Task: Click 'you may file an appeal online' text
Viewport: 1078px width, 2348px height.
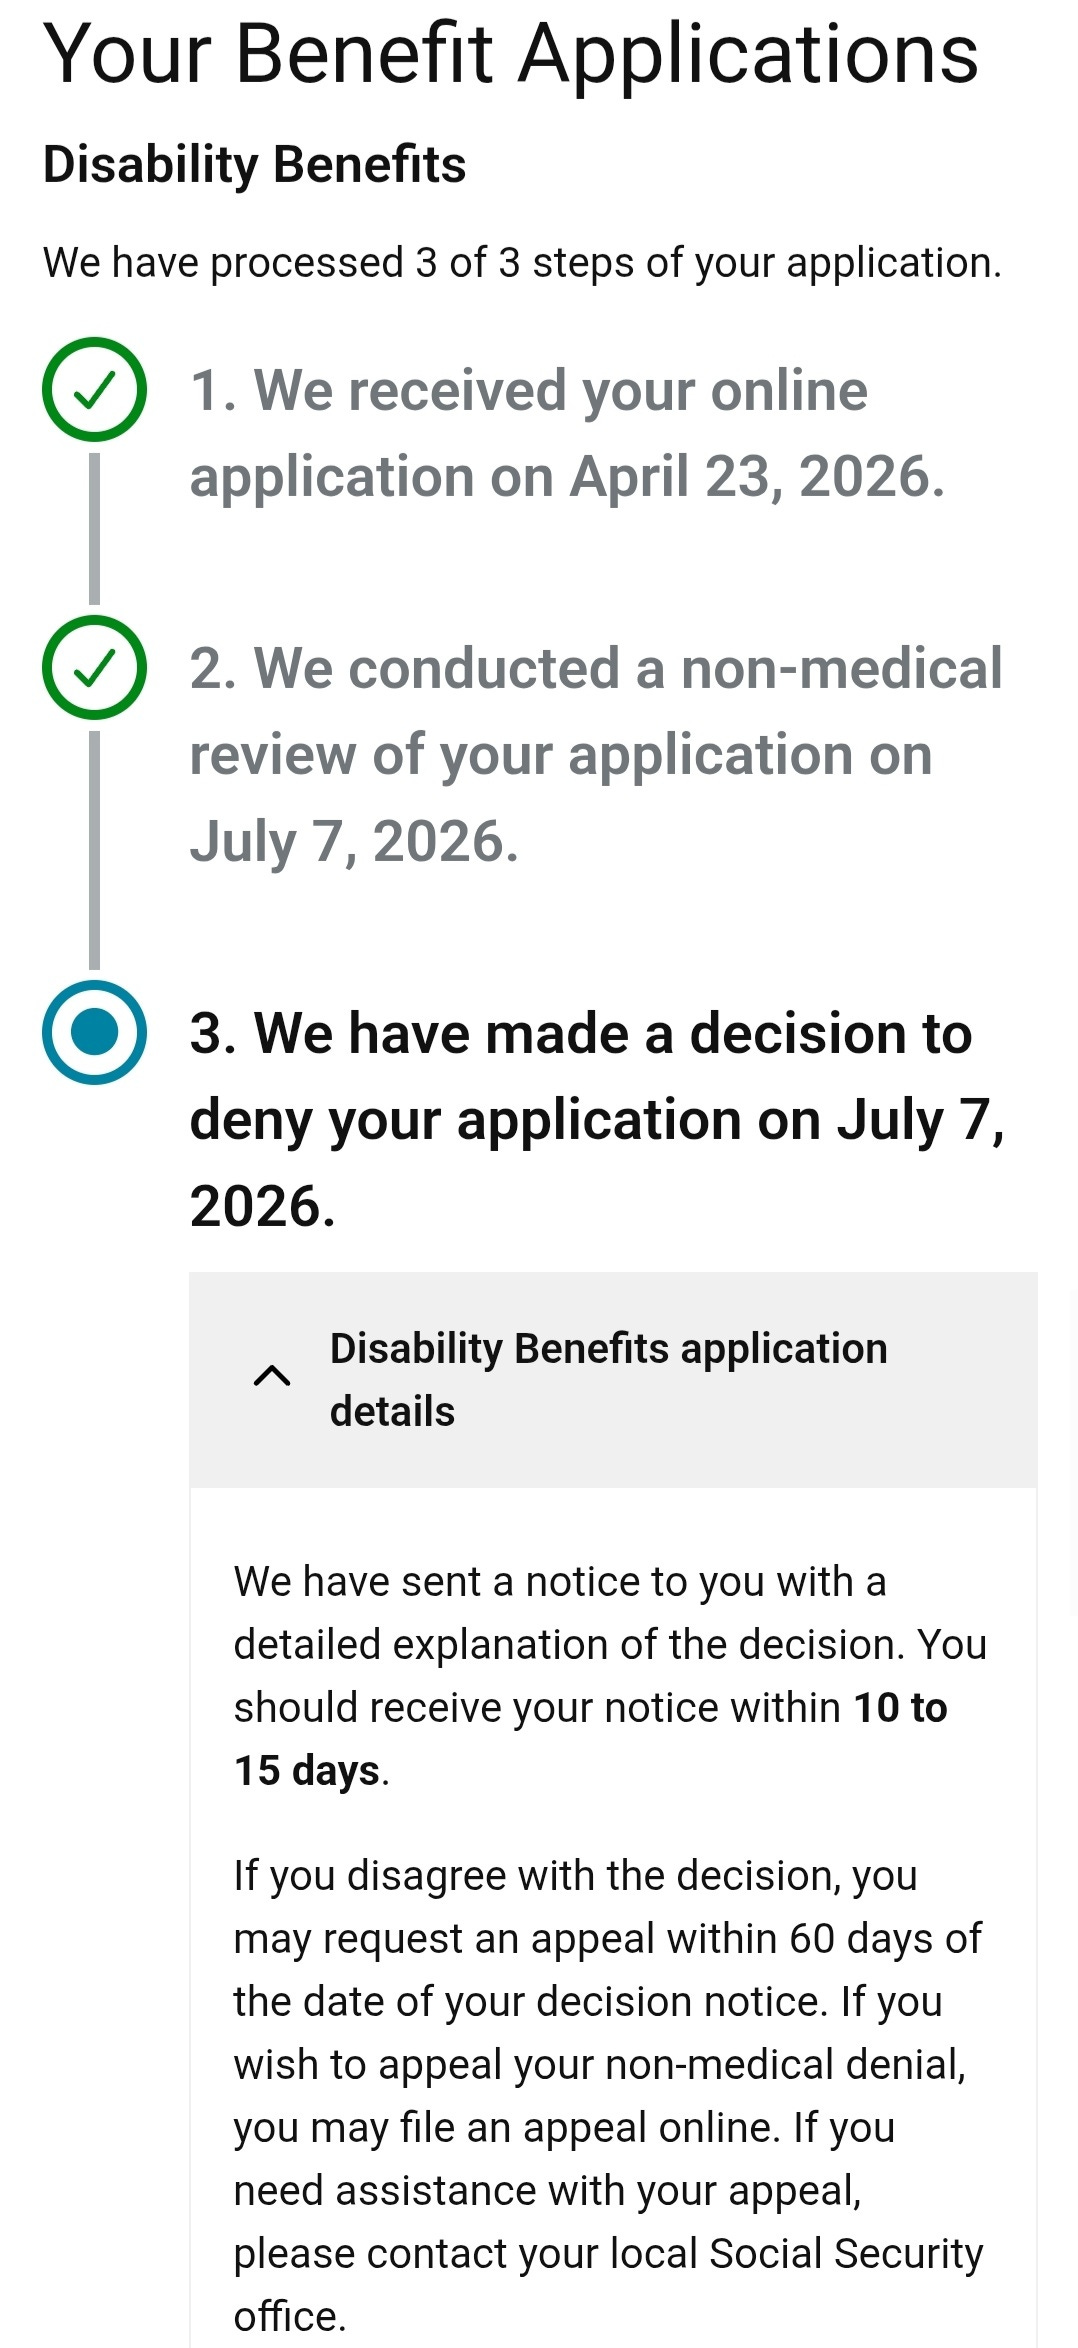Action: click(x=505, y=2128)
